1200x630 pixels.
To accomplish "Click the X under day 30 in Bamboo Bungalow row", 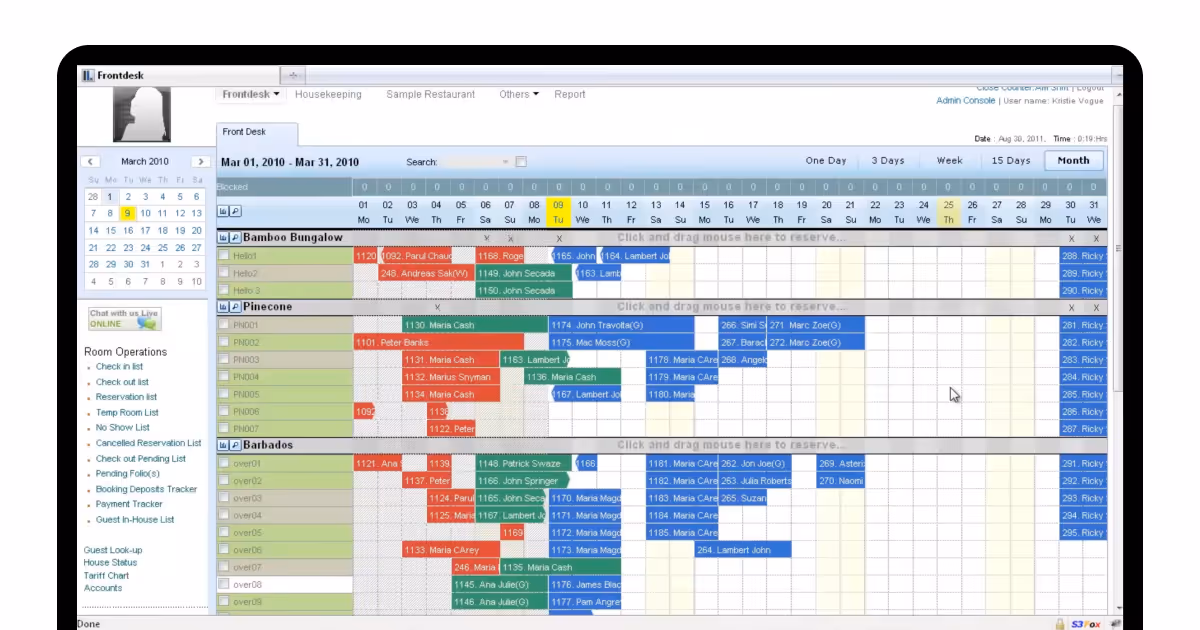I will point(1071,239).
